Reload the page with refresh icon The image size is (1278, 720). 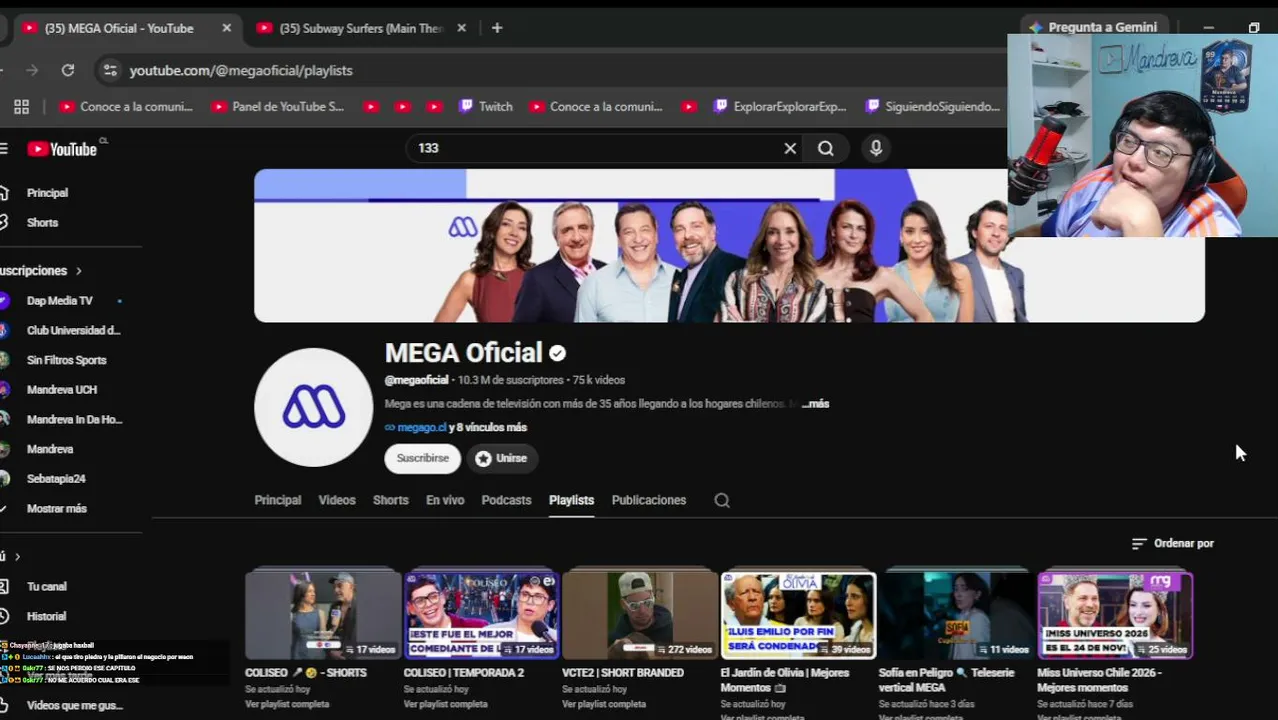tap(68, 70)
